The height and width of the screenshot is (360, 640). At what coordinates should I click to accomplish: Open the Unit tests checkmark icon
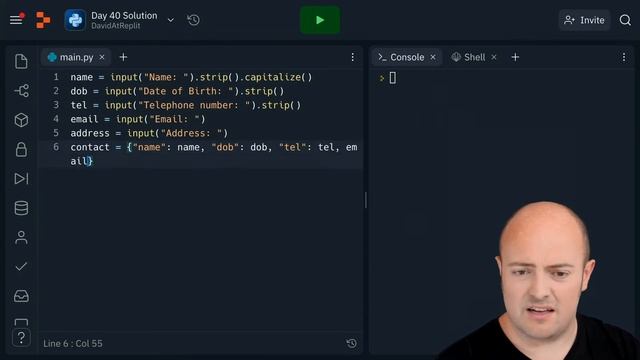click(21, 267)
